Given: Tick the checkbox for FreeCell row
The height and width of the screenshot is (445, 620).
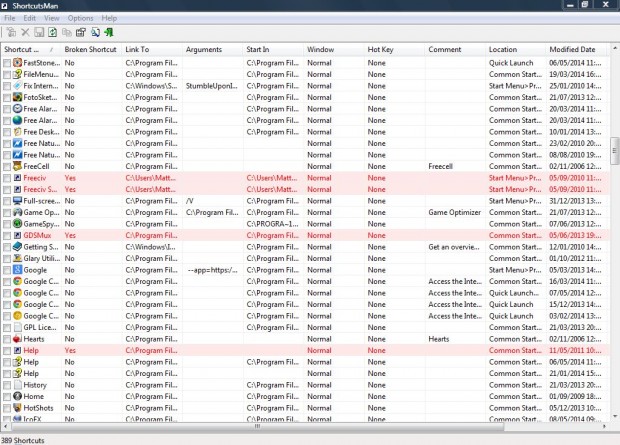Looking at the screenshot, I should click(7, 167).
